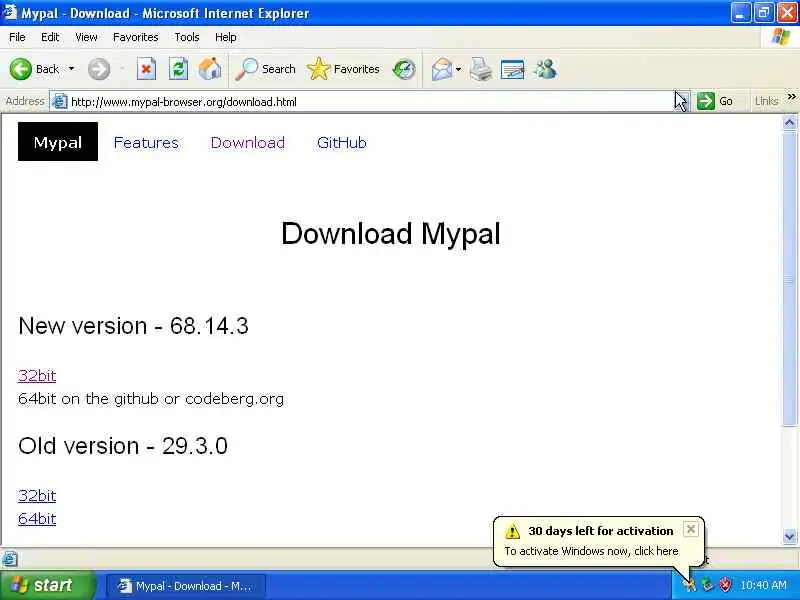The width and height of the screenshot is (800, 600).
Task: Download old version 29.3.0 64bit
Action: pos(37,518)
